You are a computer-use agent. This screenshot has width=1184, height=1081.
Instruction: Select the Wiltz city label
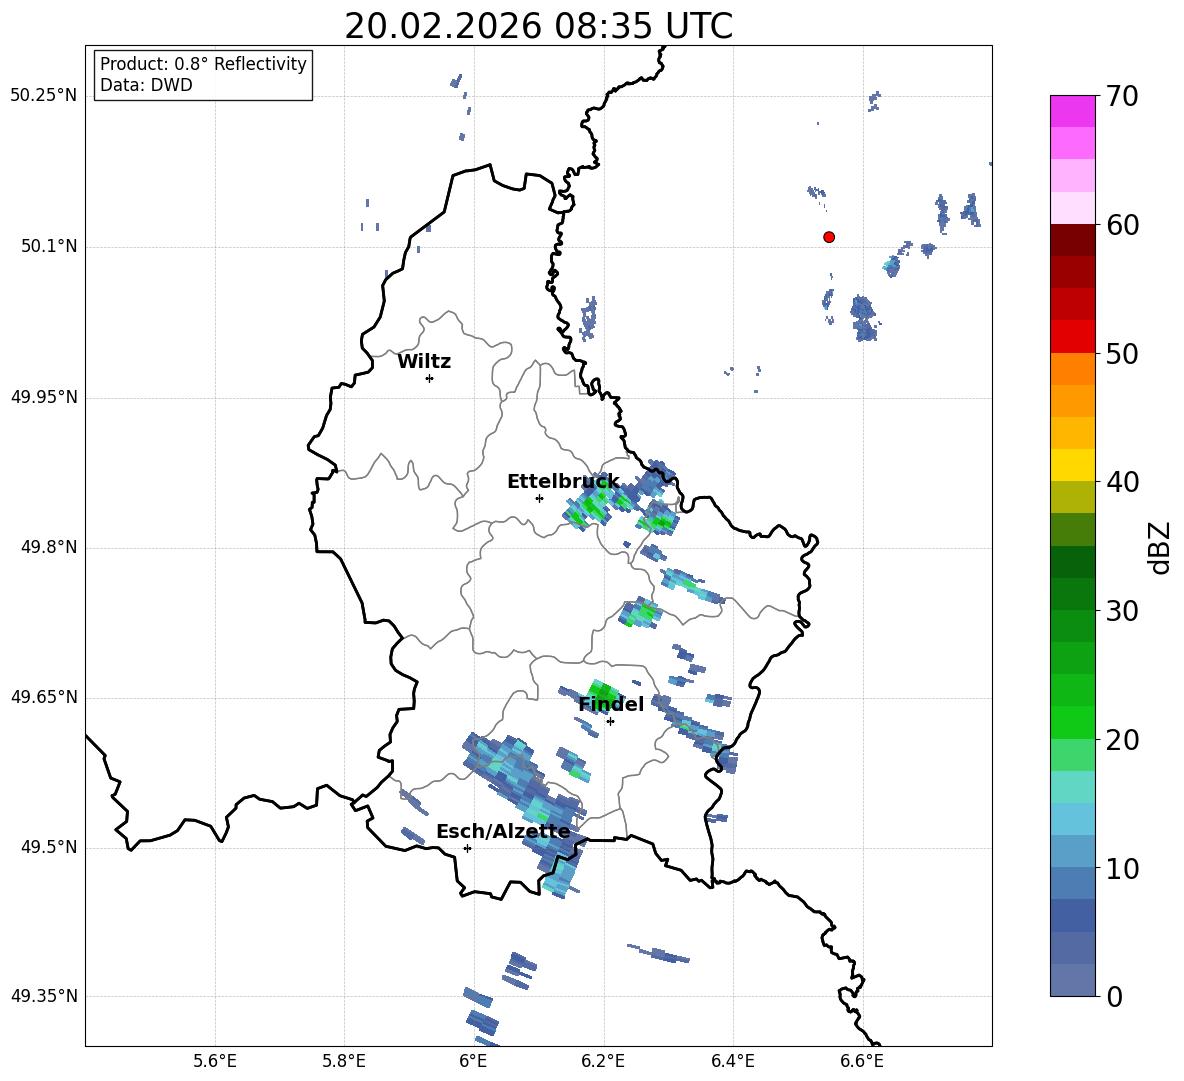point(424,362)
